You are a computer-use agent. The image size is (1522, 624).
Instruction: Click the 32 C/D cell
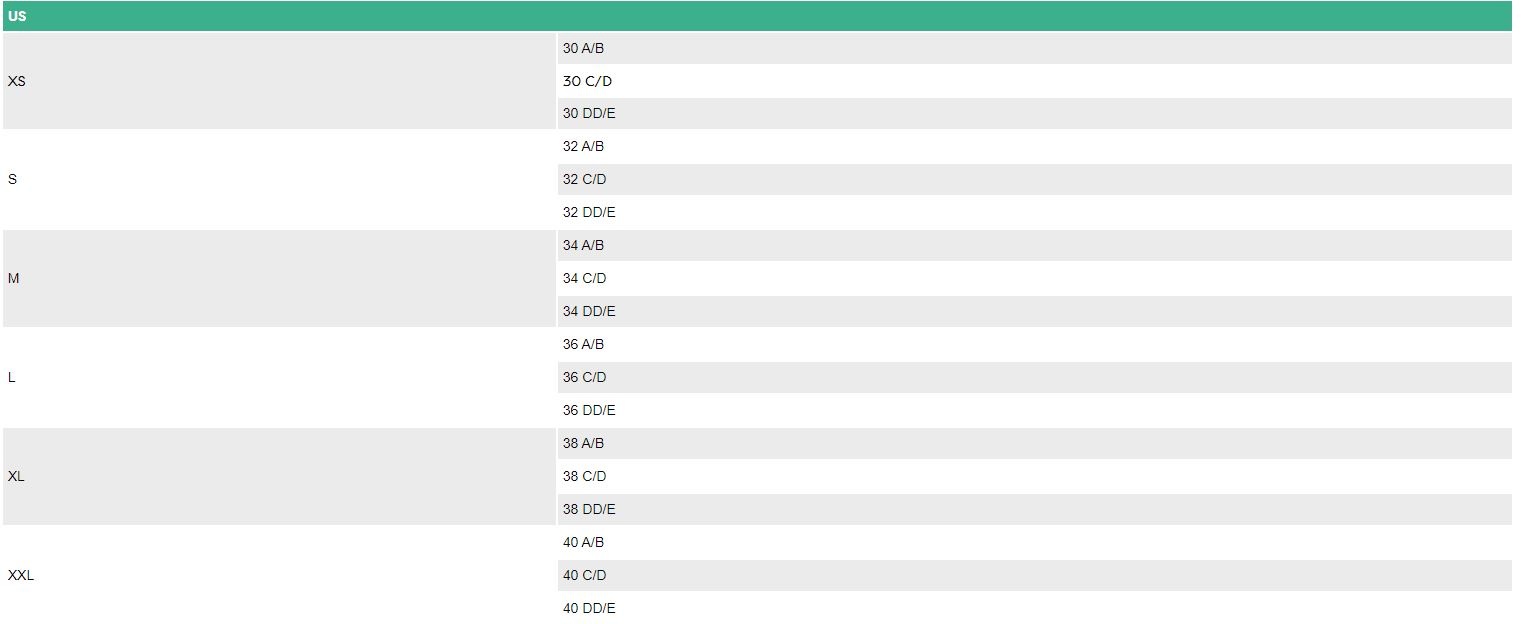(1035, 180)
